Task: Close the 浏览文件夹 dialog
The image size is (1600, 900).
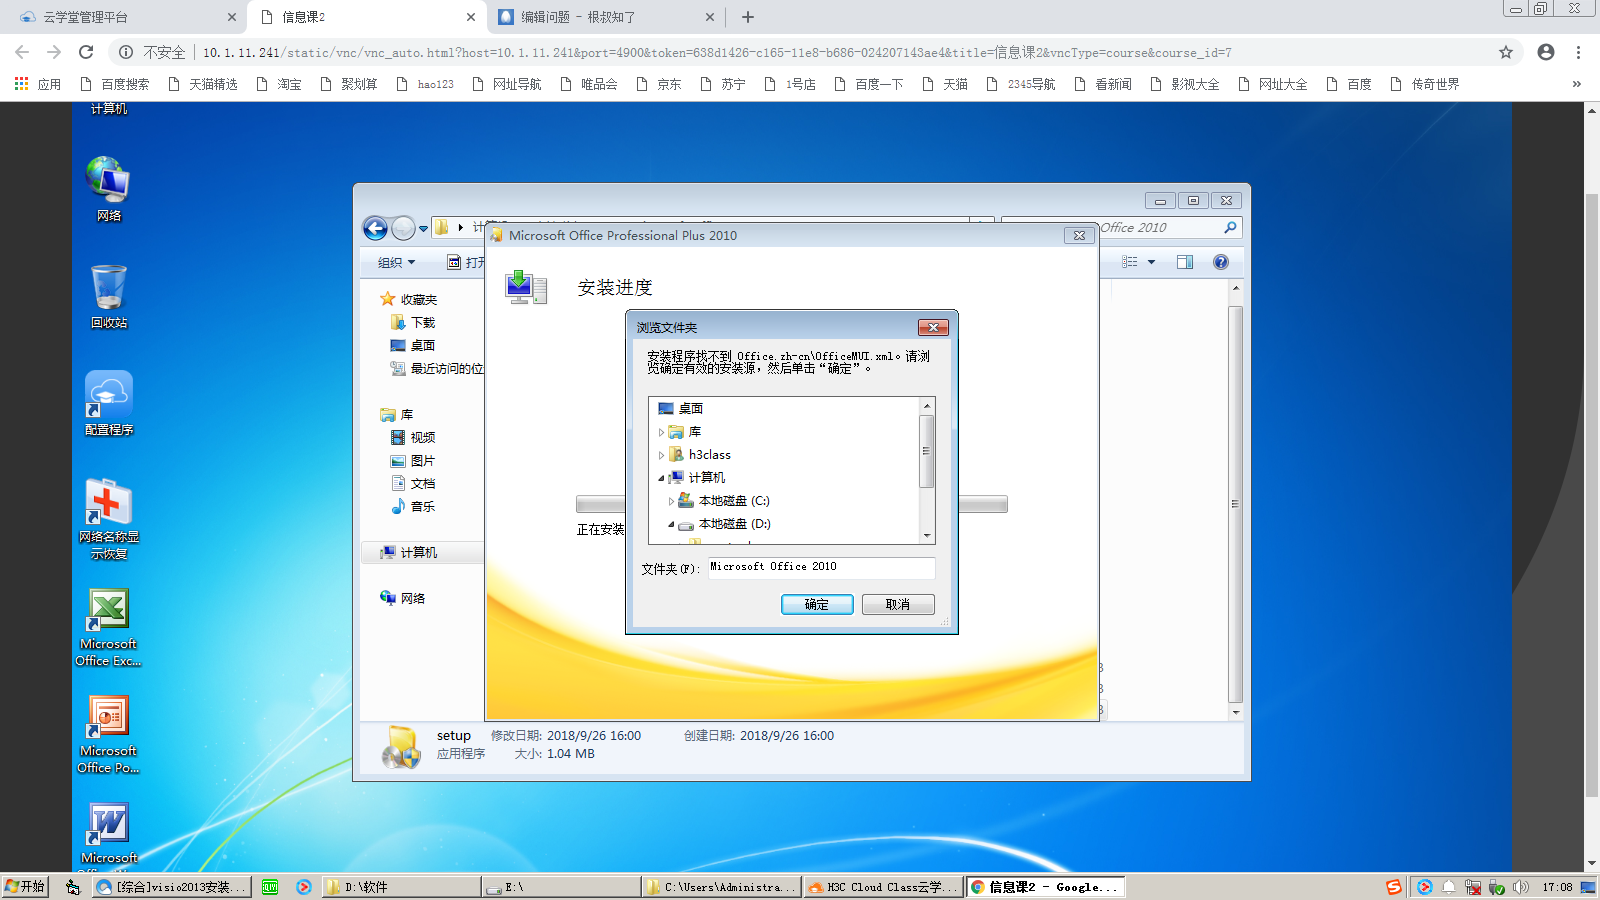Action: (933, 327)
